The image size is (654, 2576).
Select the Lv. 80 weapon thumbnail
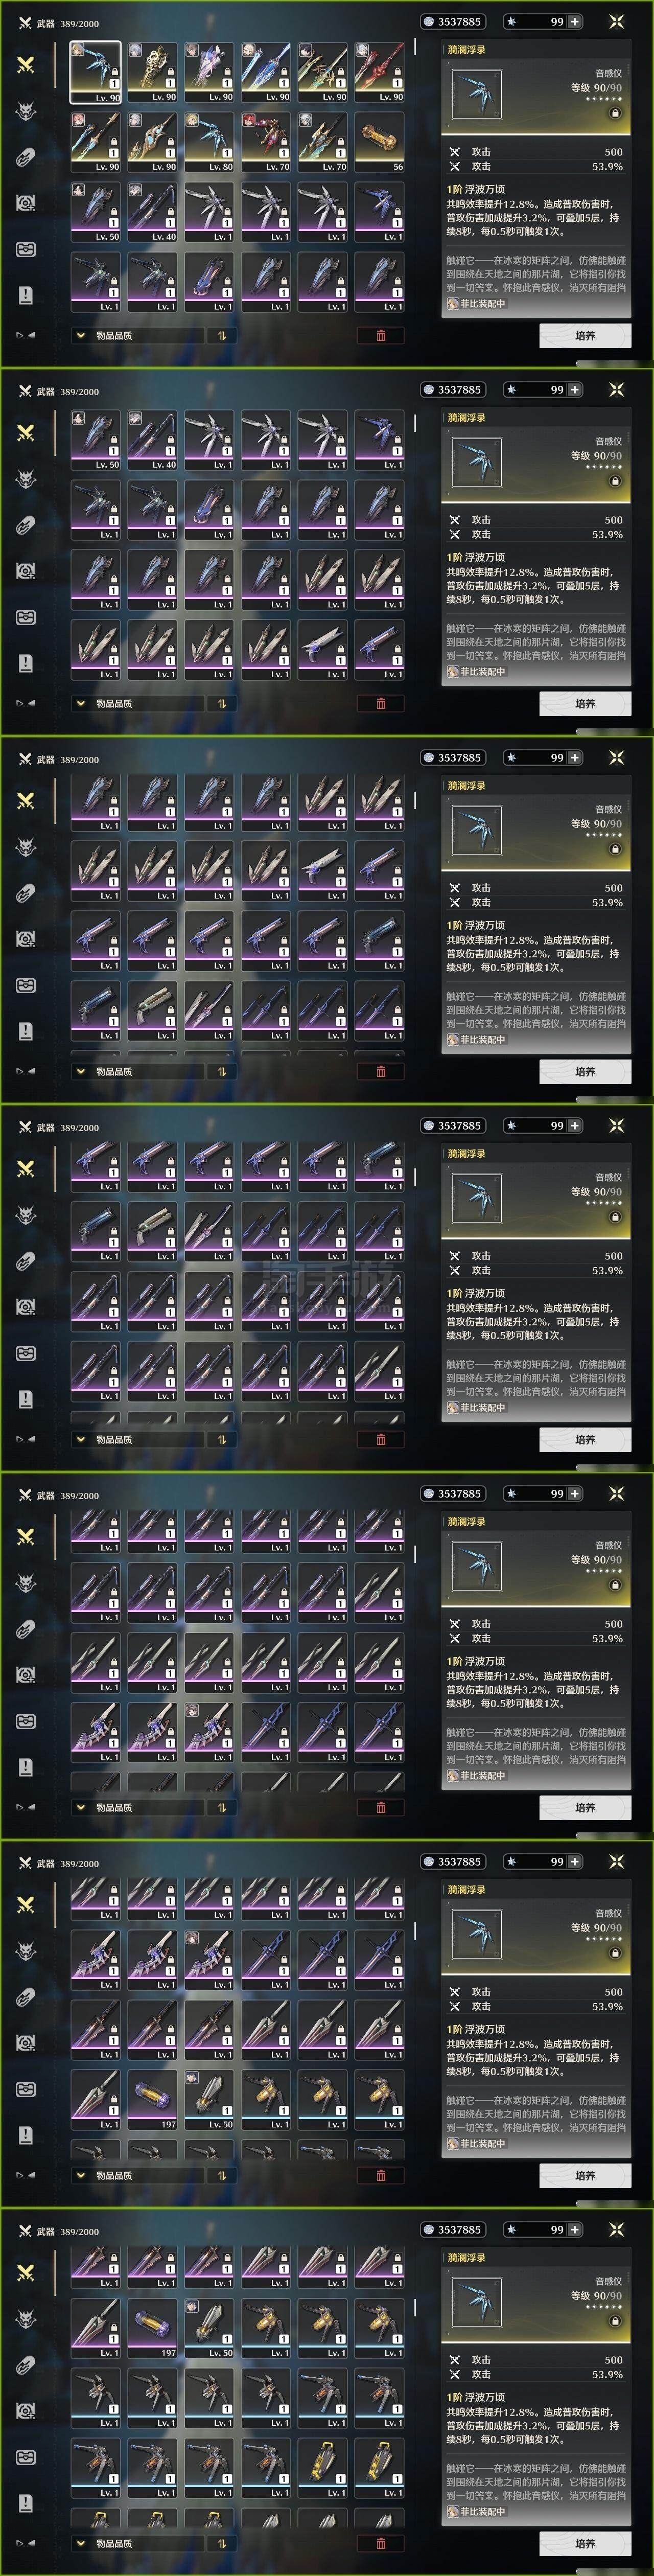pos(209,141)
